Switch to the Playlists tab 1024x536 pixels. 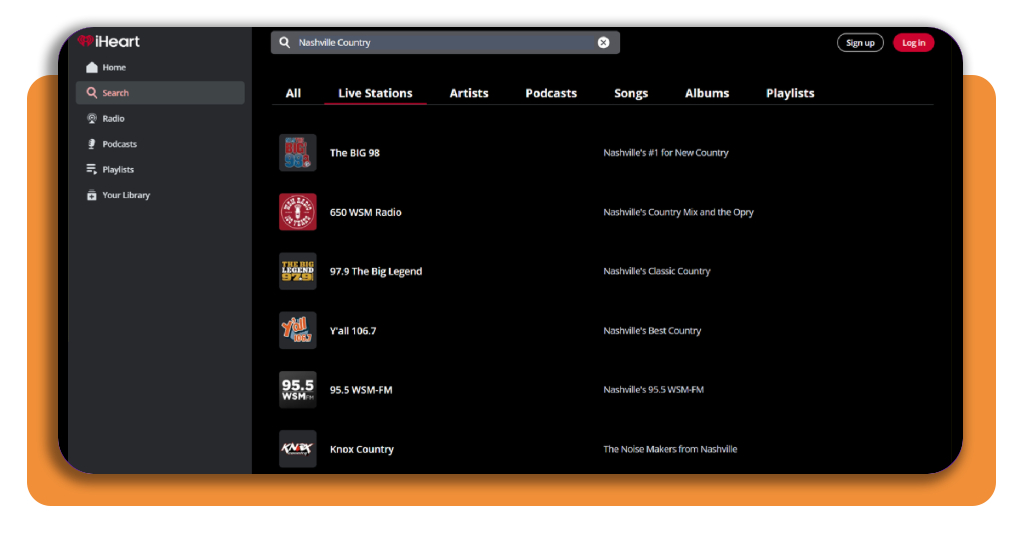tap(790, 93)
